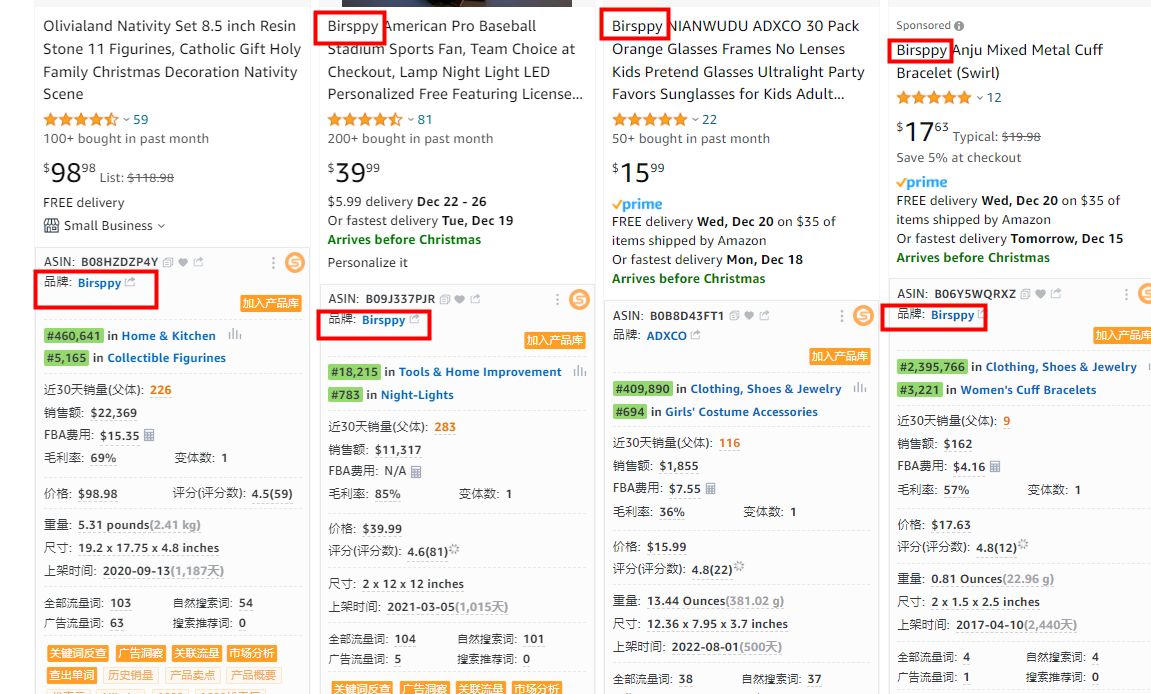Screen dimensions: 1151x694
Task: Favorite the B06Y5WQRXZ product with the heart icon
Action: (1040, 294)
